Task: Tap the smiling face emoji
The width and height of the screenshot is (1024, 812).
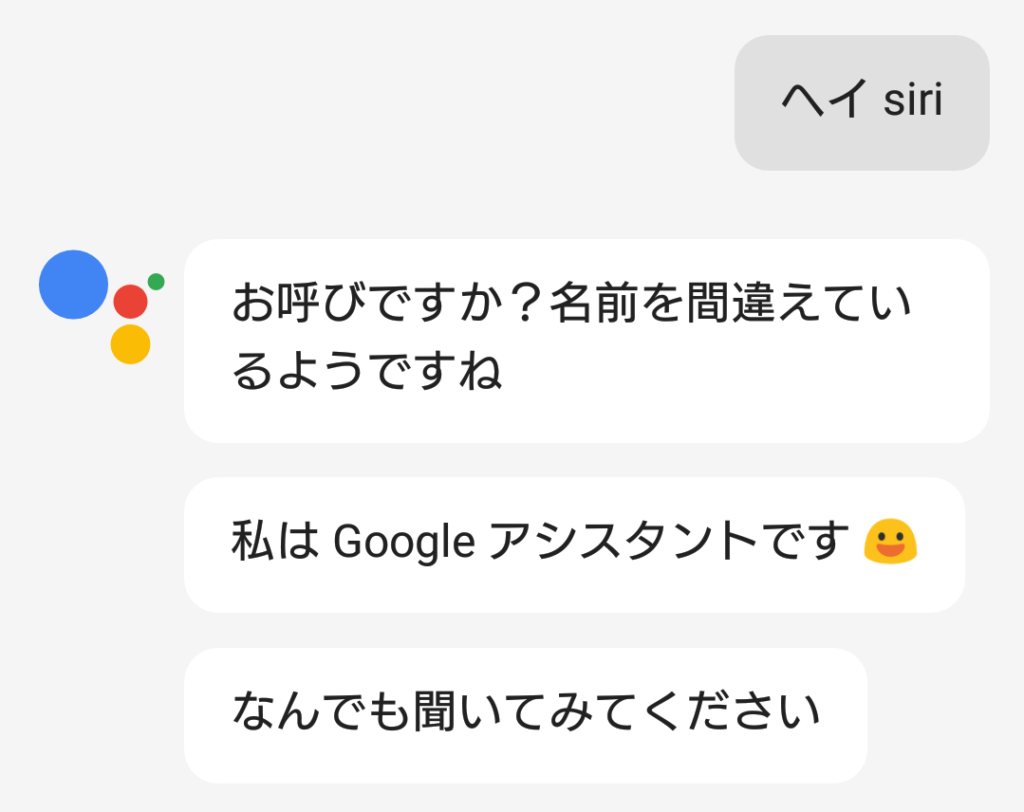Action: (889, 543)
